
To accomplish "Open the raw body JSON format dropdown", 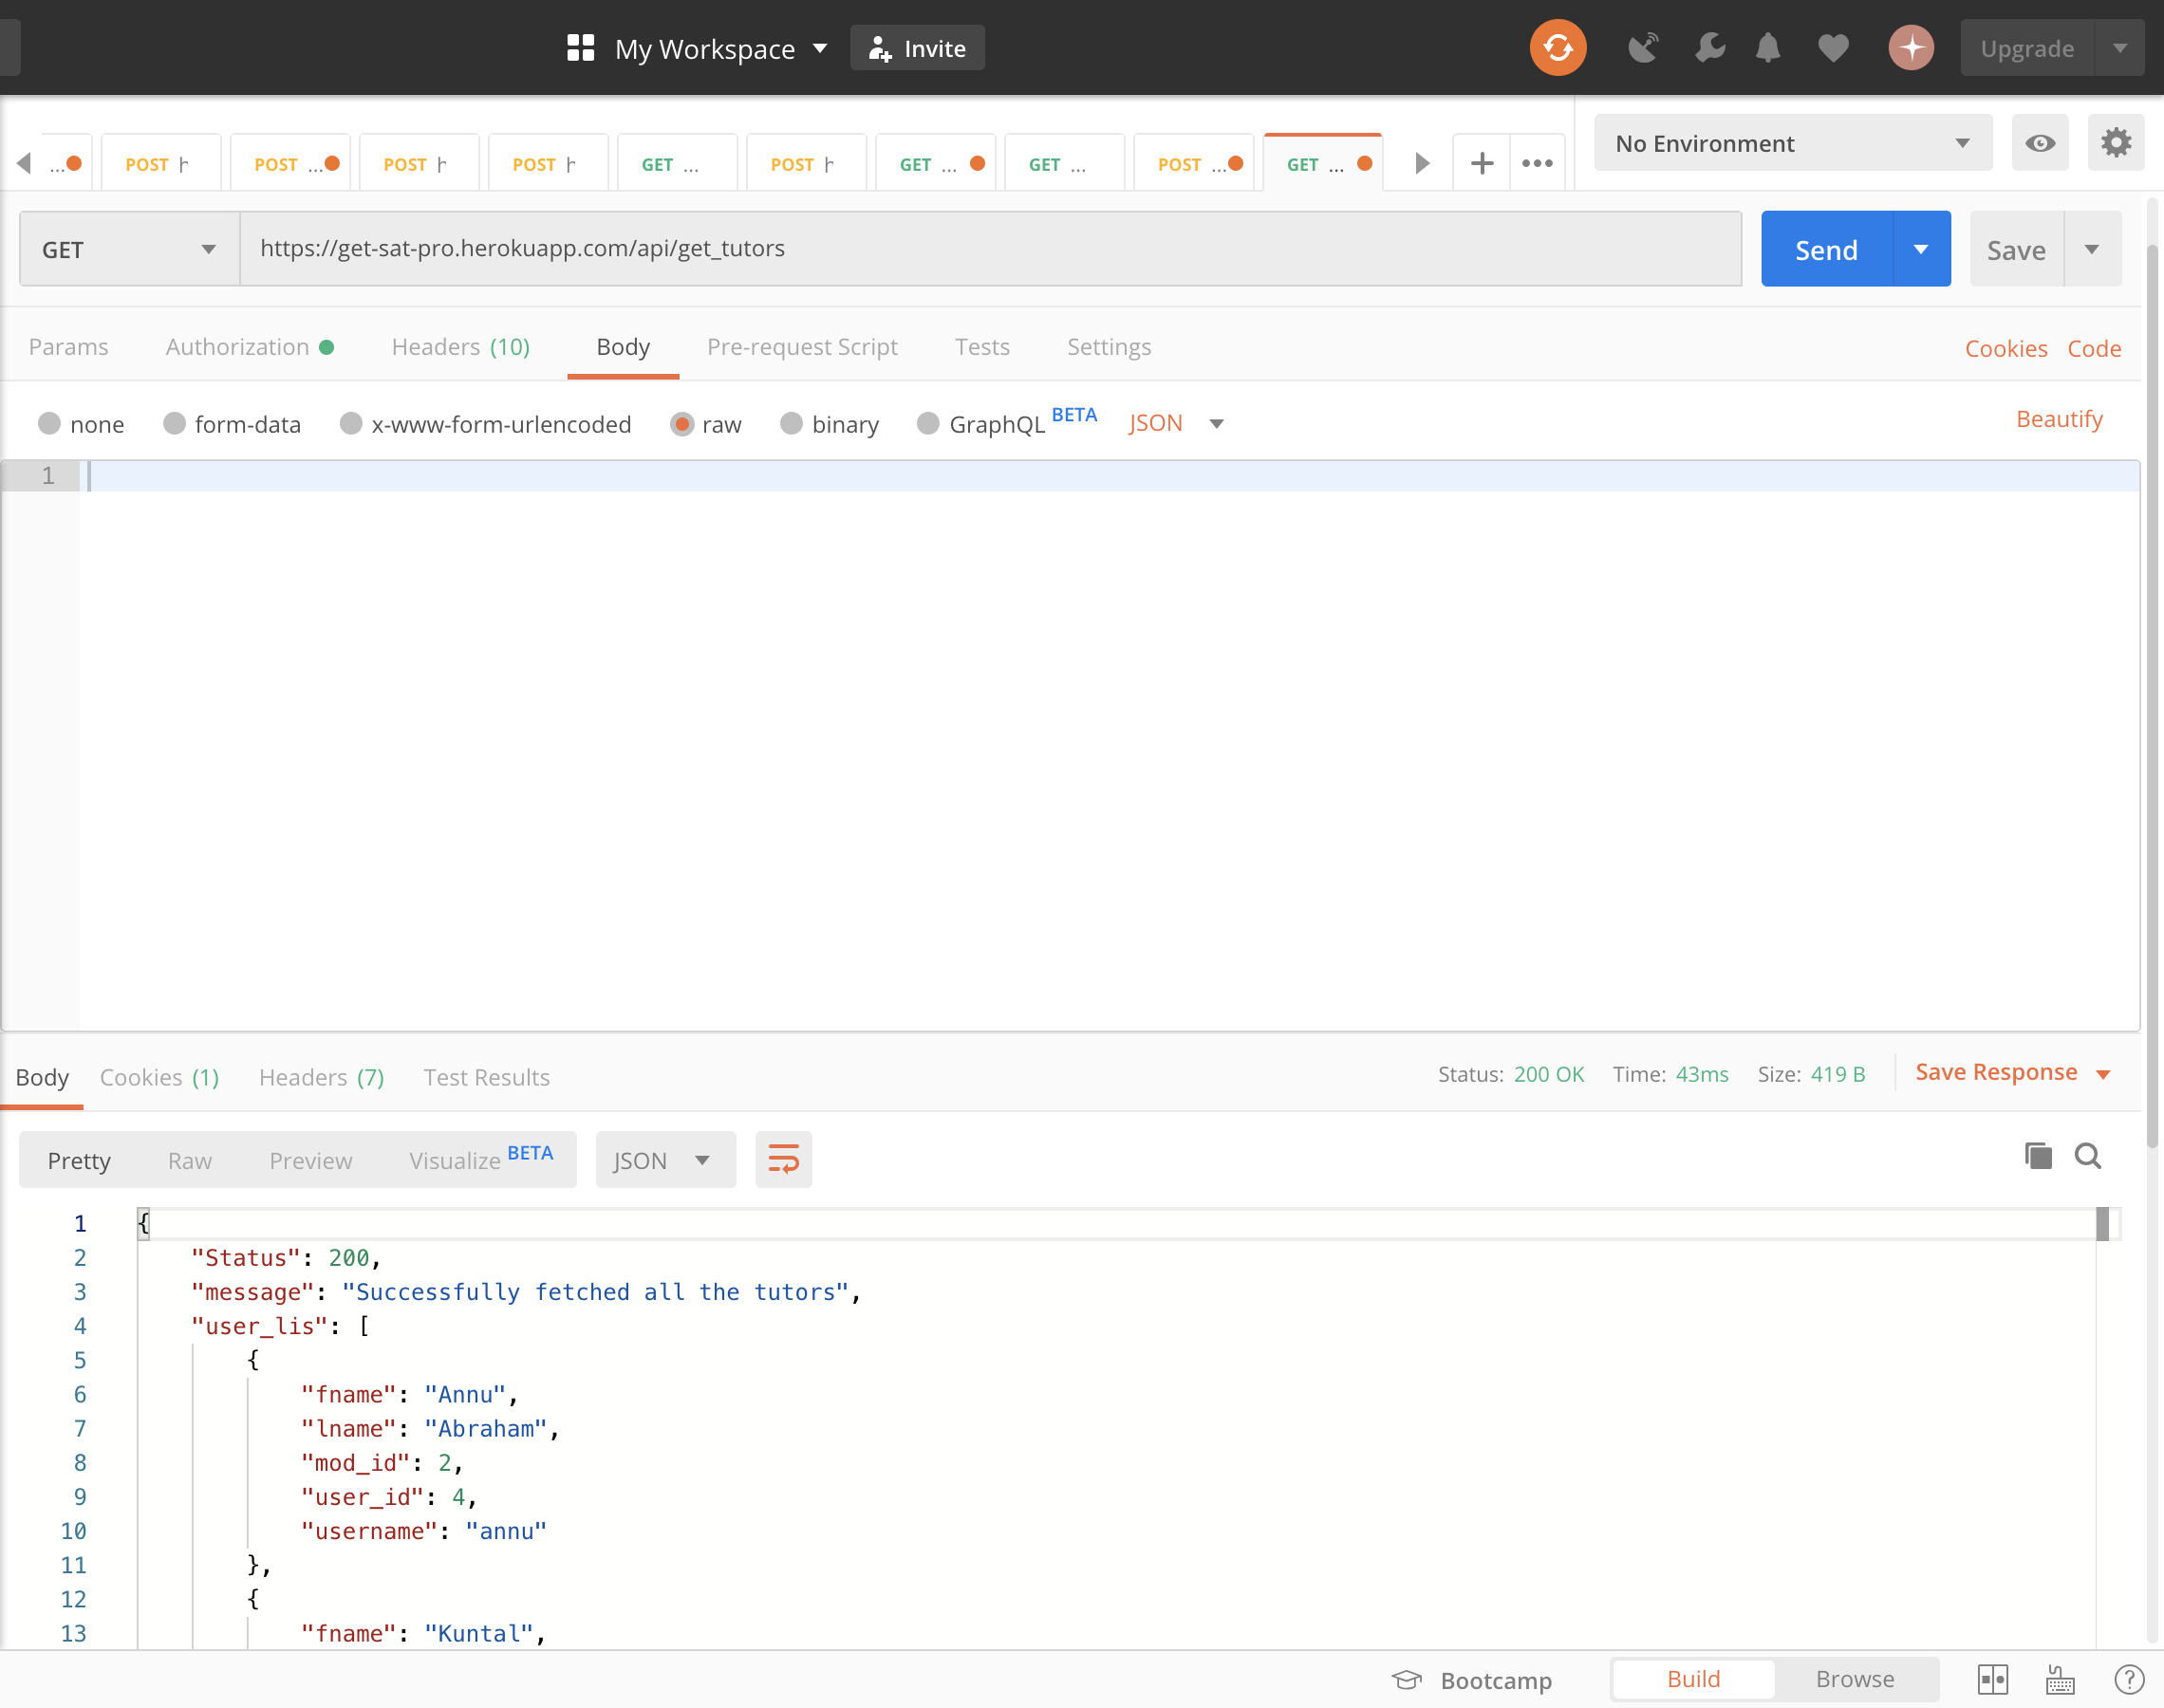I will [x=1176, y=423].
